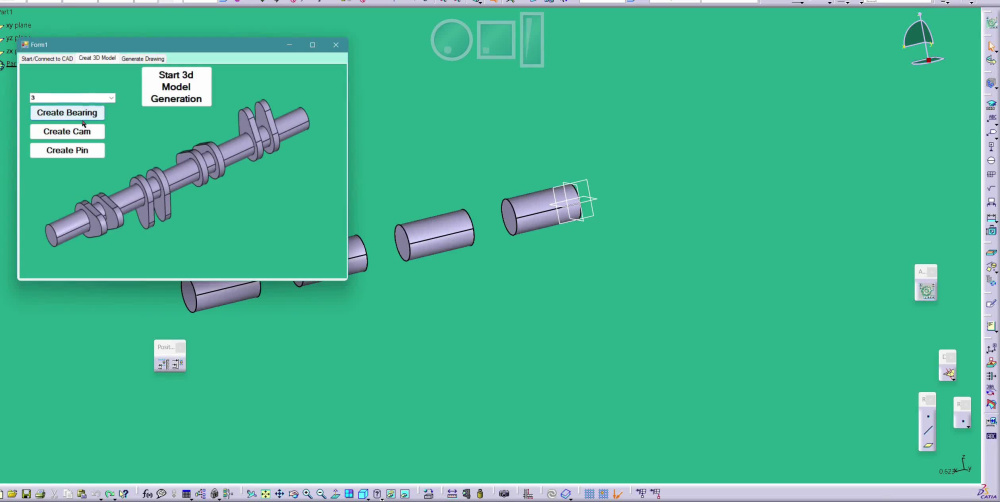The height and width of the screenshot is (502, 1000).
Task: Click the Zoom In magnifier
Action: [x=307, y=494]
